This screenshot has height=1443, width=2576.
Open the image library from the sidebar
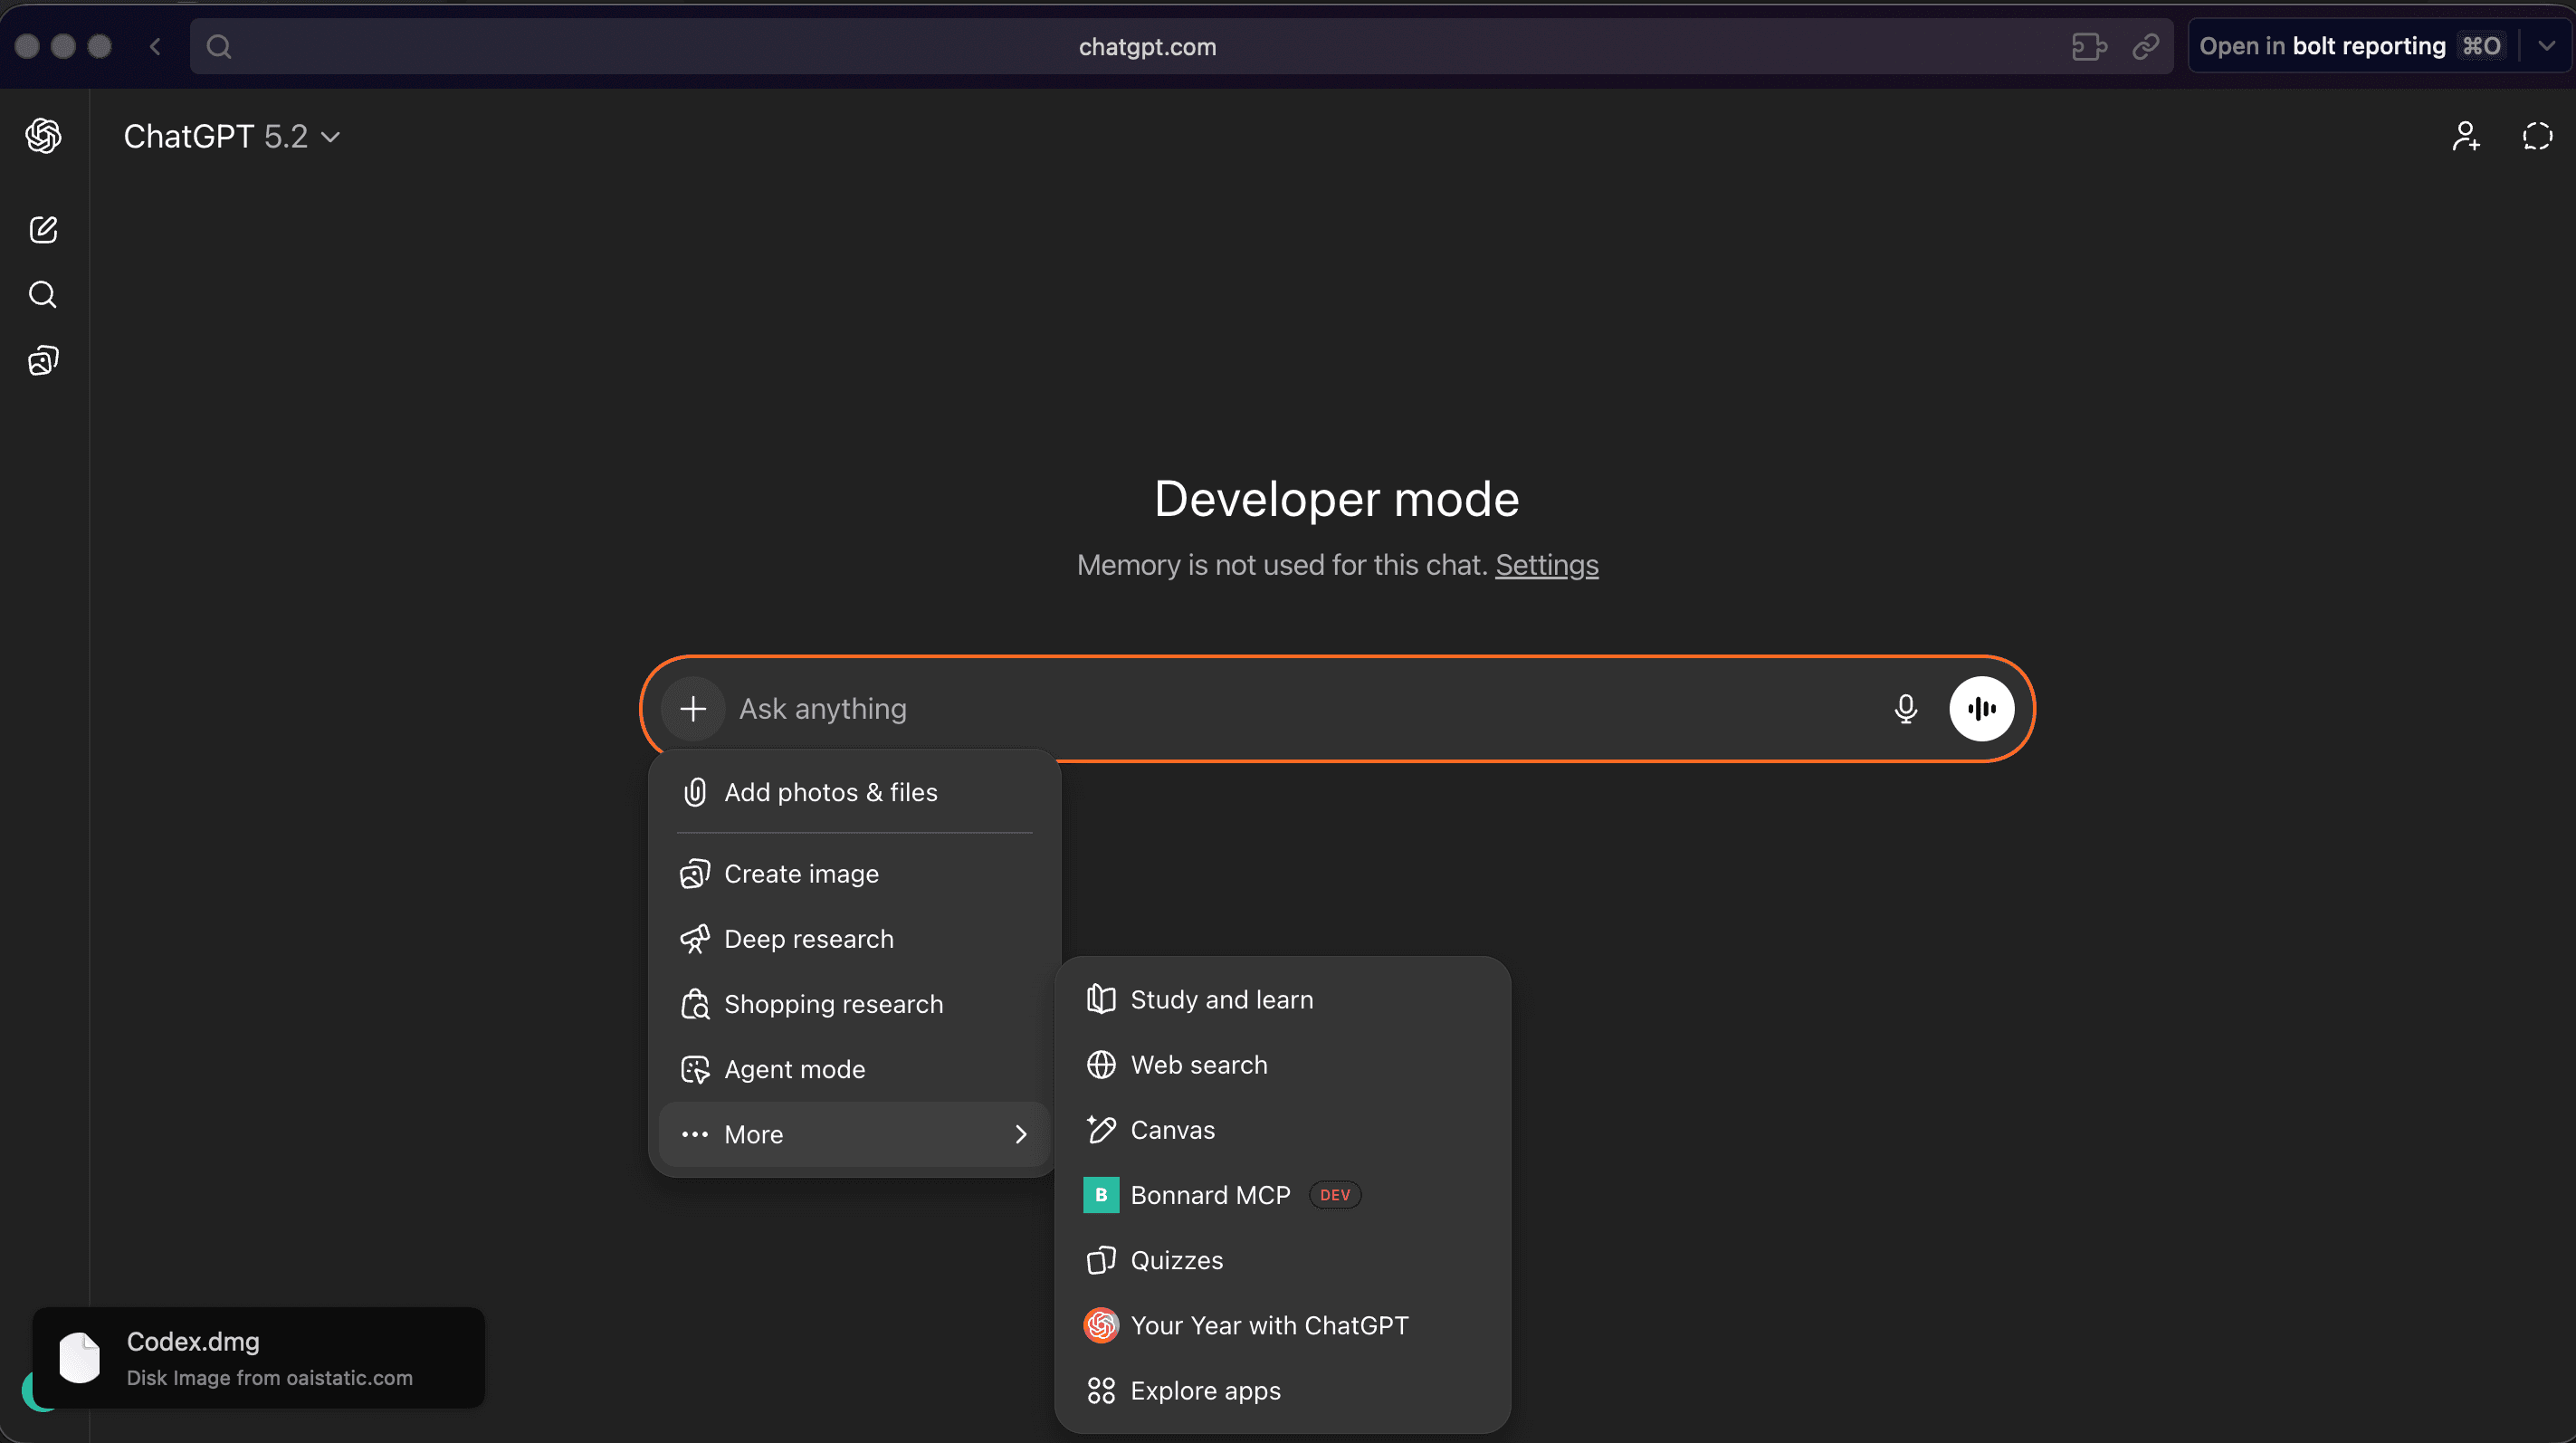[x=43, y=360]
